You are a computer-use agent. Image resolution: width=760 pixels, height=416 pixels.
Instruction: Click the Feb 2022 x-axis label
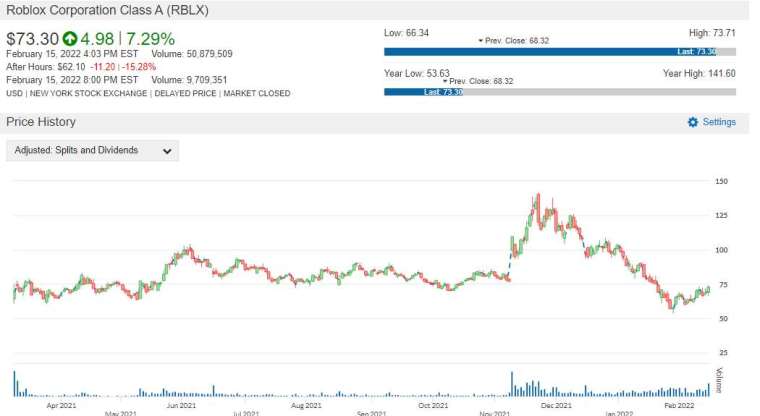point(679,405)
